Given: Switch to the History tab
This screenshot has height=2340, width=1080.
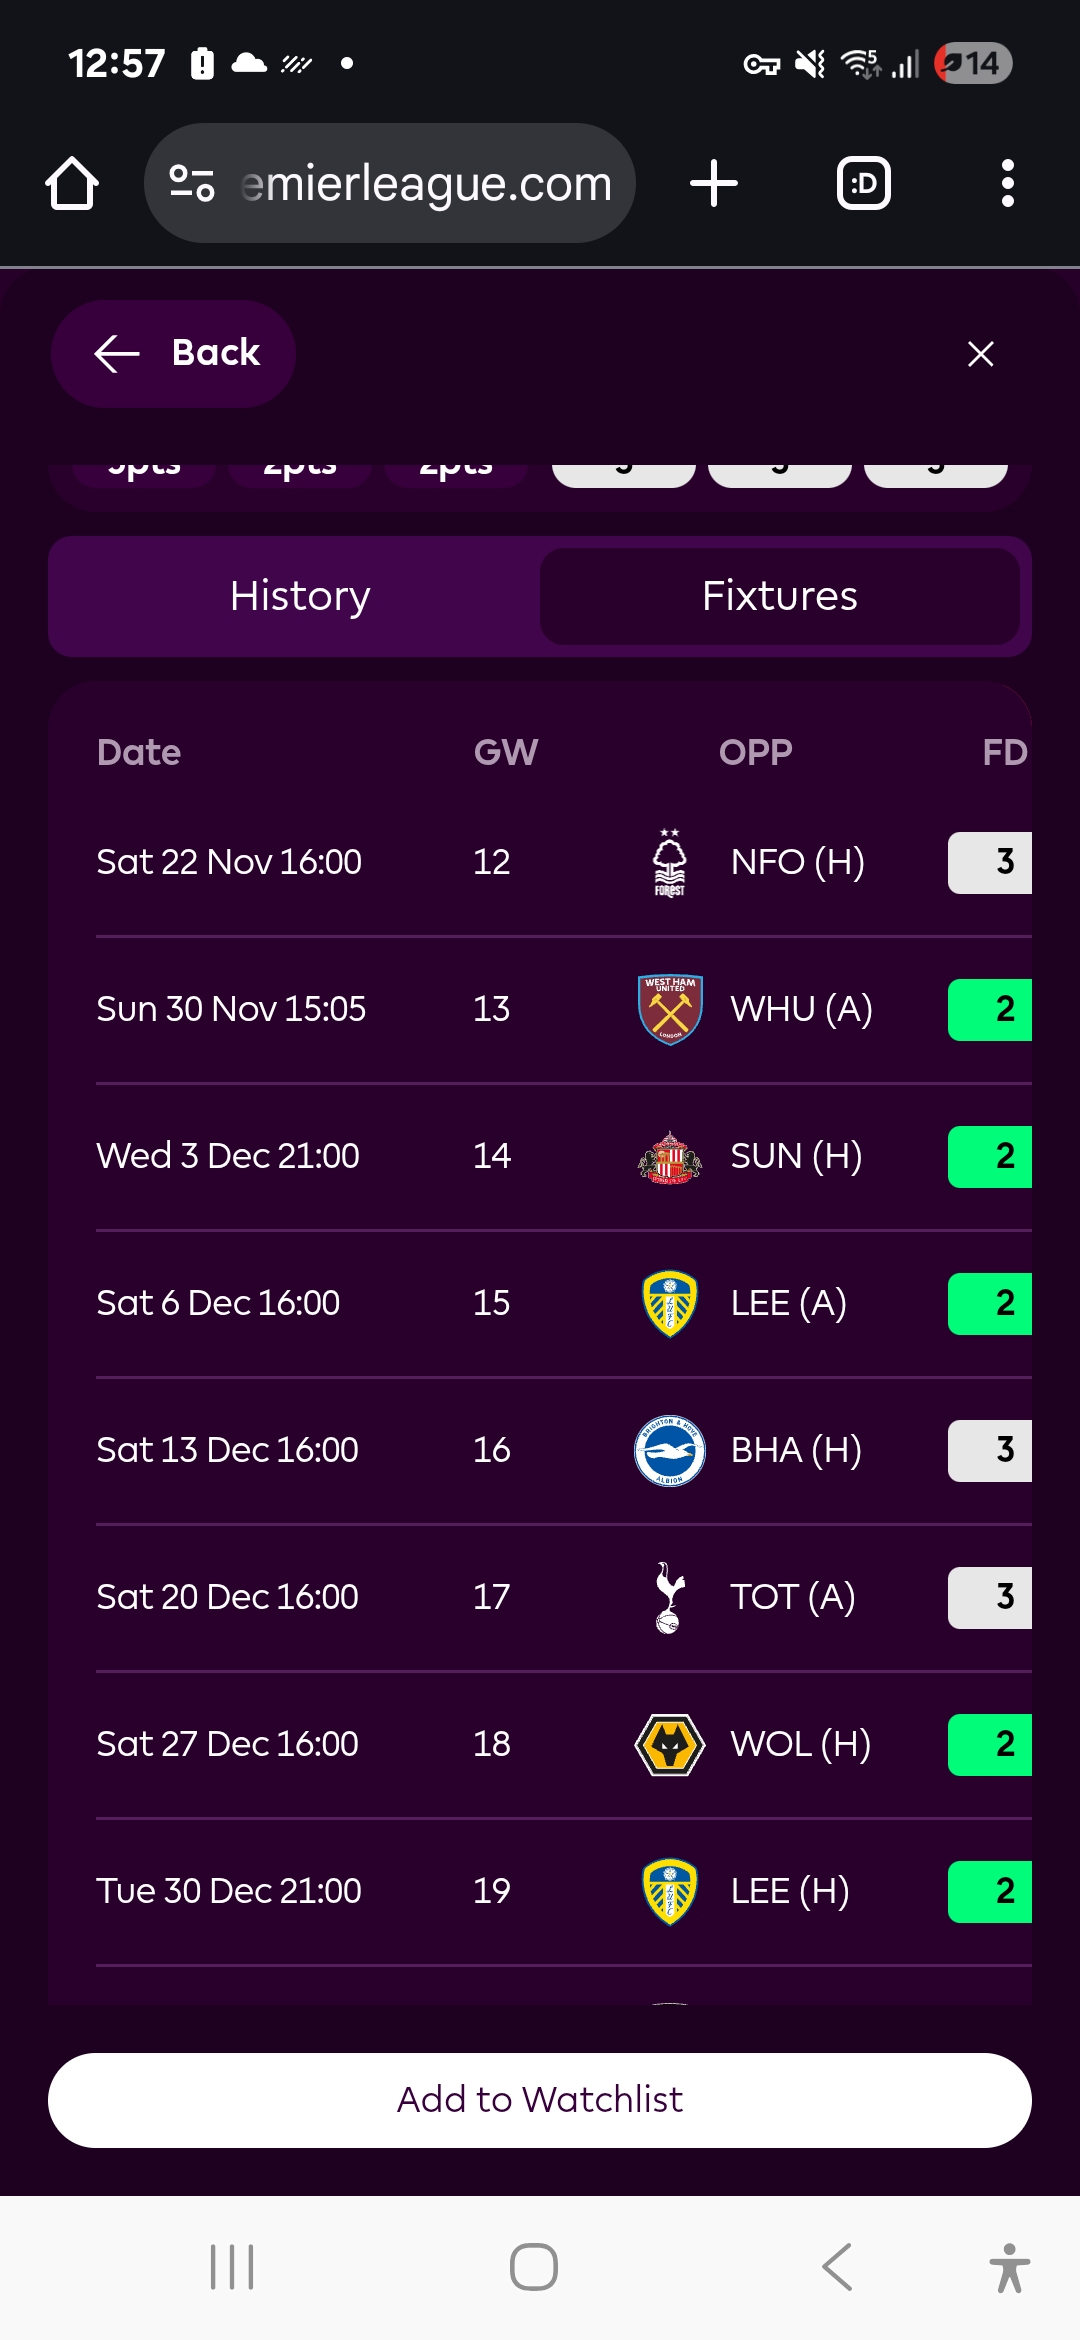Looking at the screenshot, I should [299, 596].
